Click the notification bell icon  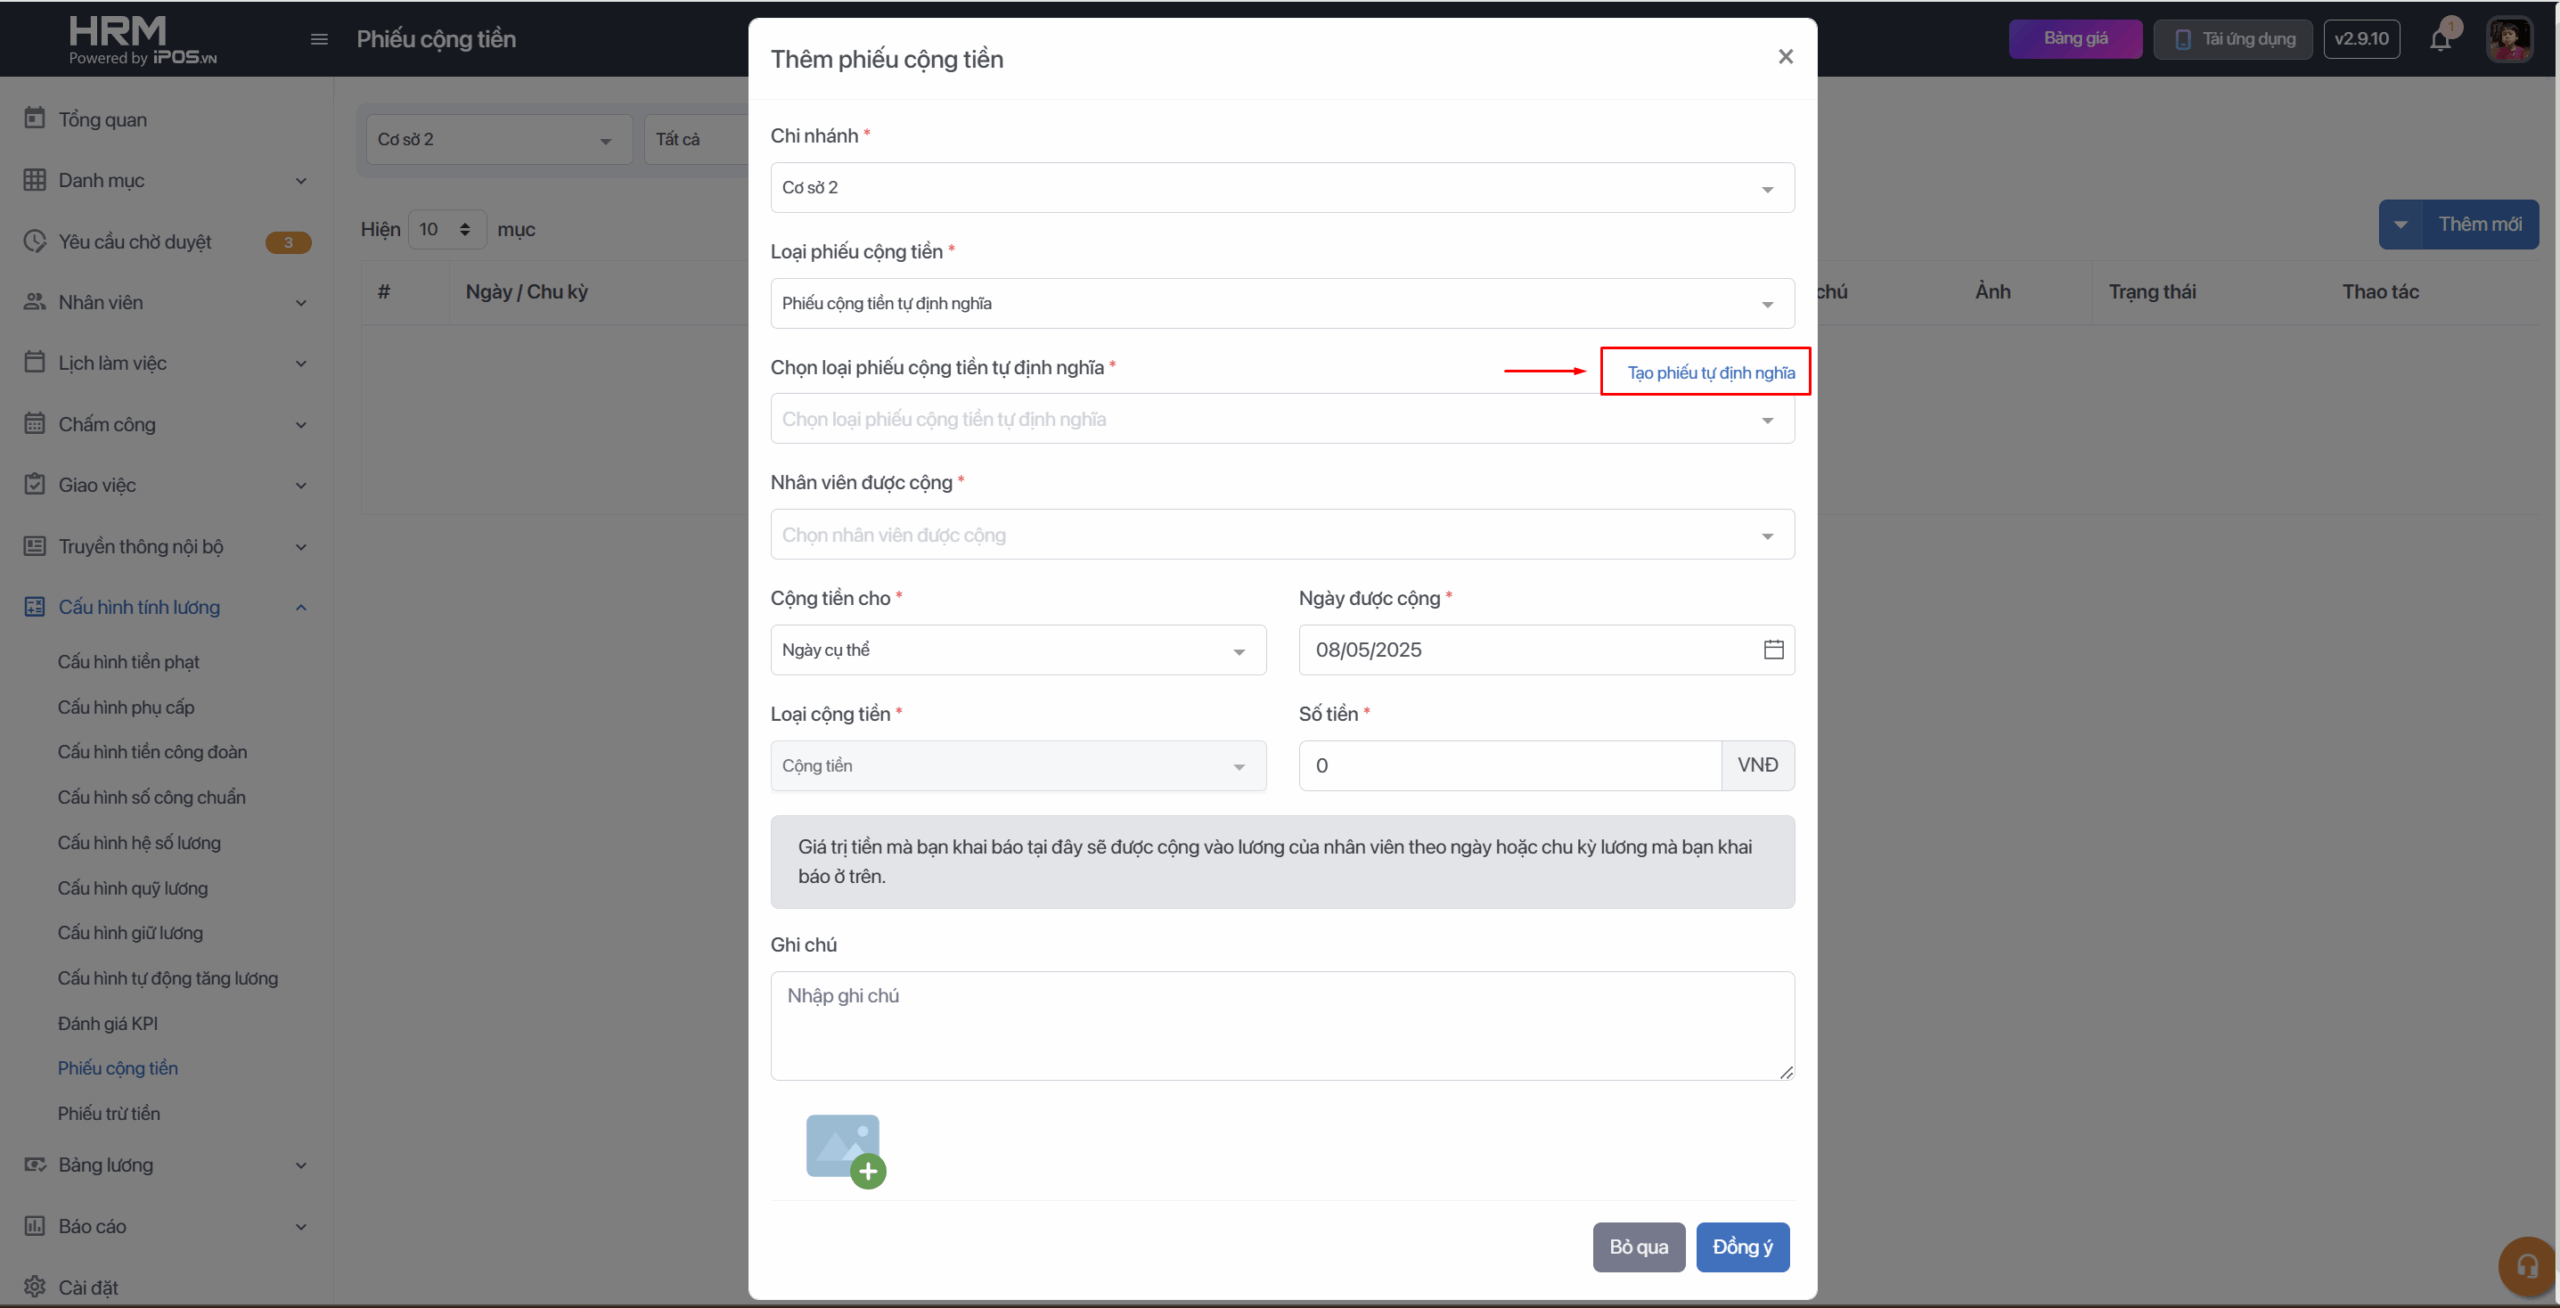[x=2440, y=39]
